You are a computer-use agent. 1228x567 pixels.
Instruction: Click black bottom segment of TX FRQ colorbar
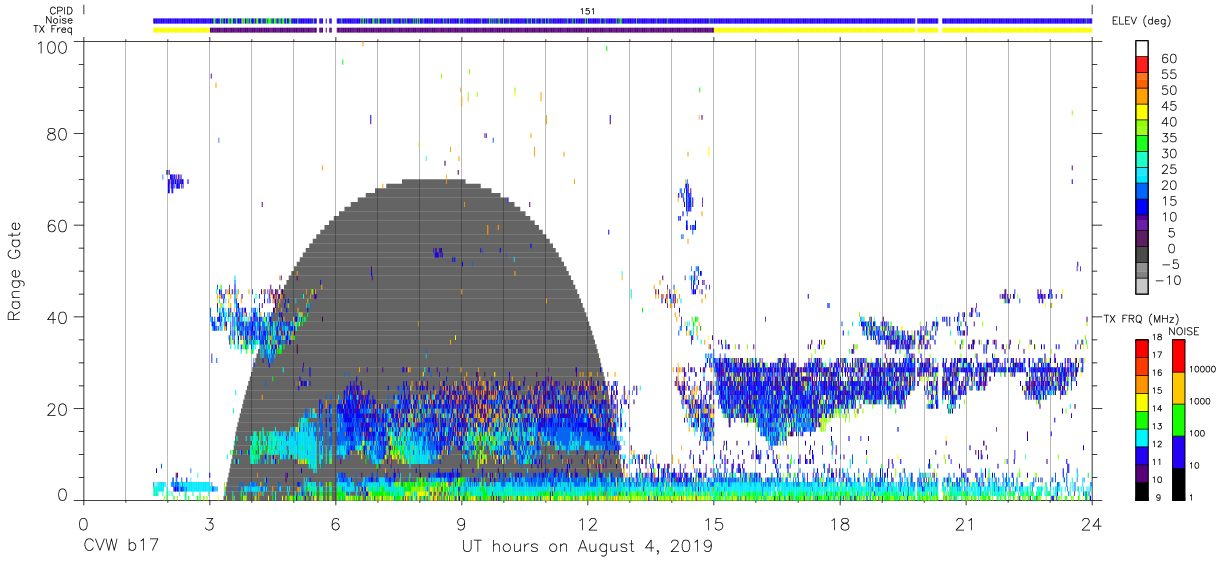tap(1141, 491)
